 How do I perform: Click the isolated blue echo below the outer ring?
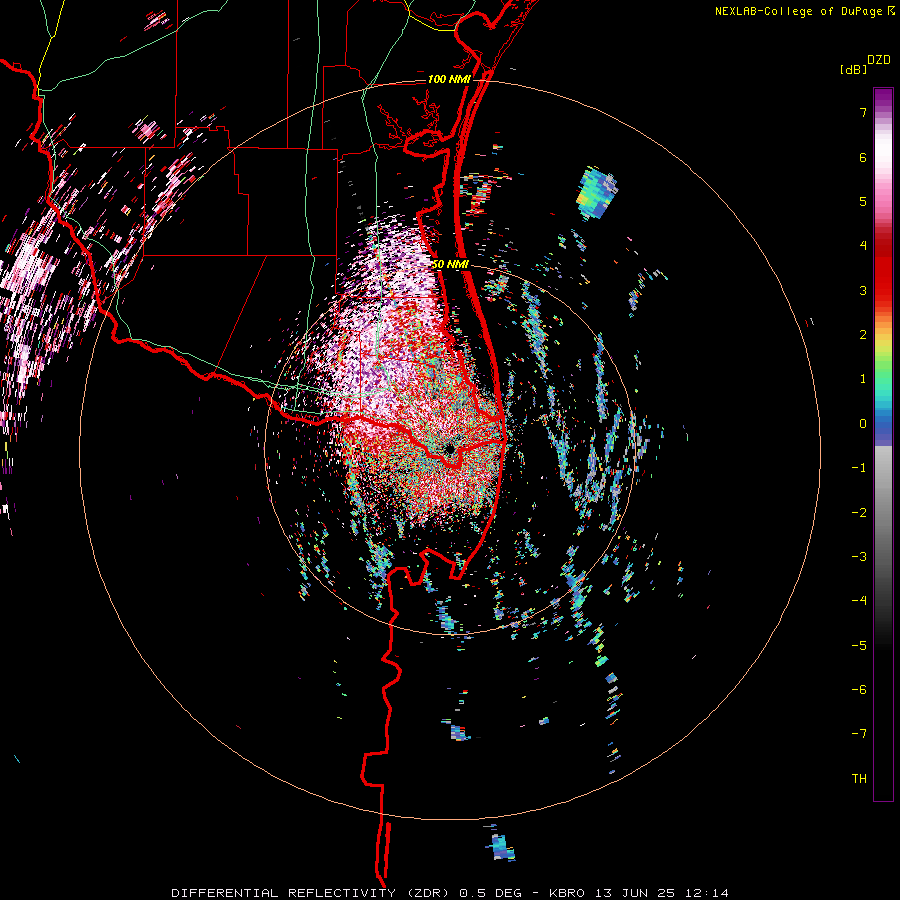coord(501,845)
